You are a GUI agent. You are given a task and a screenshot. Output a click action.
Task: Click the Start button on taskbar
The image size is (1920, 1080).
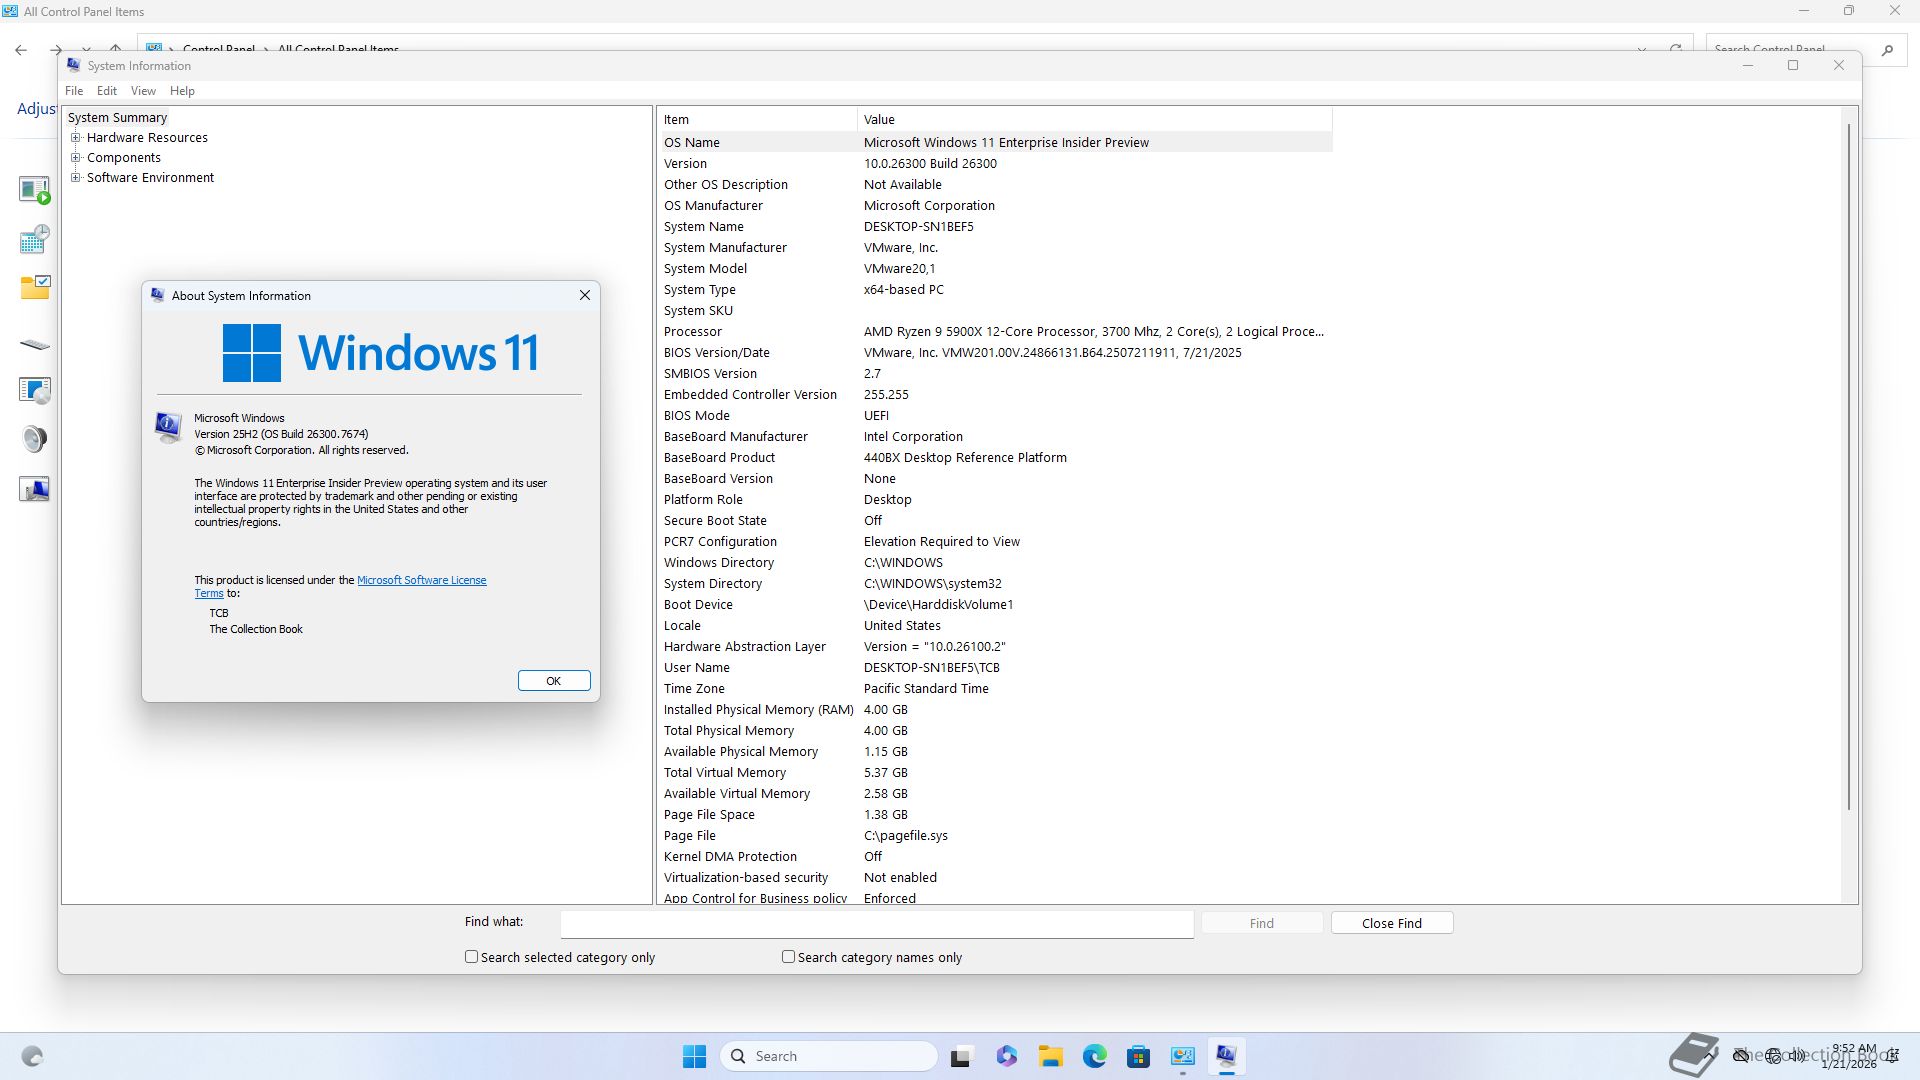694,1056
